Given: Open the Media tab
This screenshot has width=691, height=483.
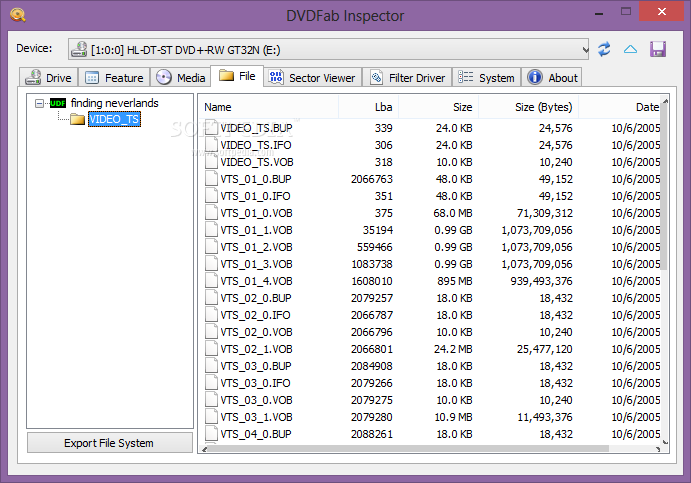Looking at the screenshot, I should tap(181, 78).
